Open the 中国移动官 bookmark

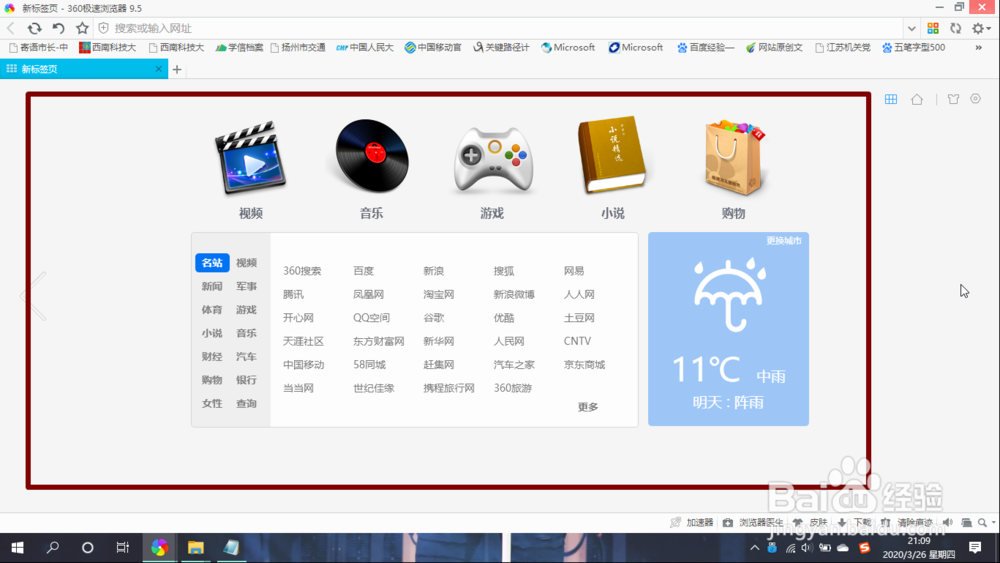click(x=433, y=47)
